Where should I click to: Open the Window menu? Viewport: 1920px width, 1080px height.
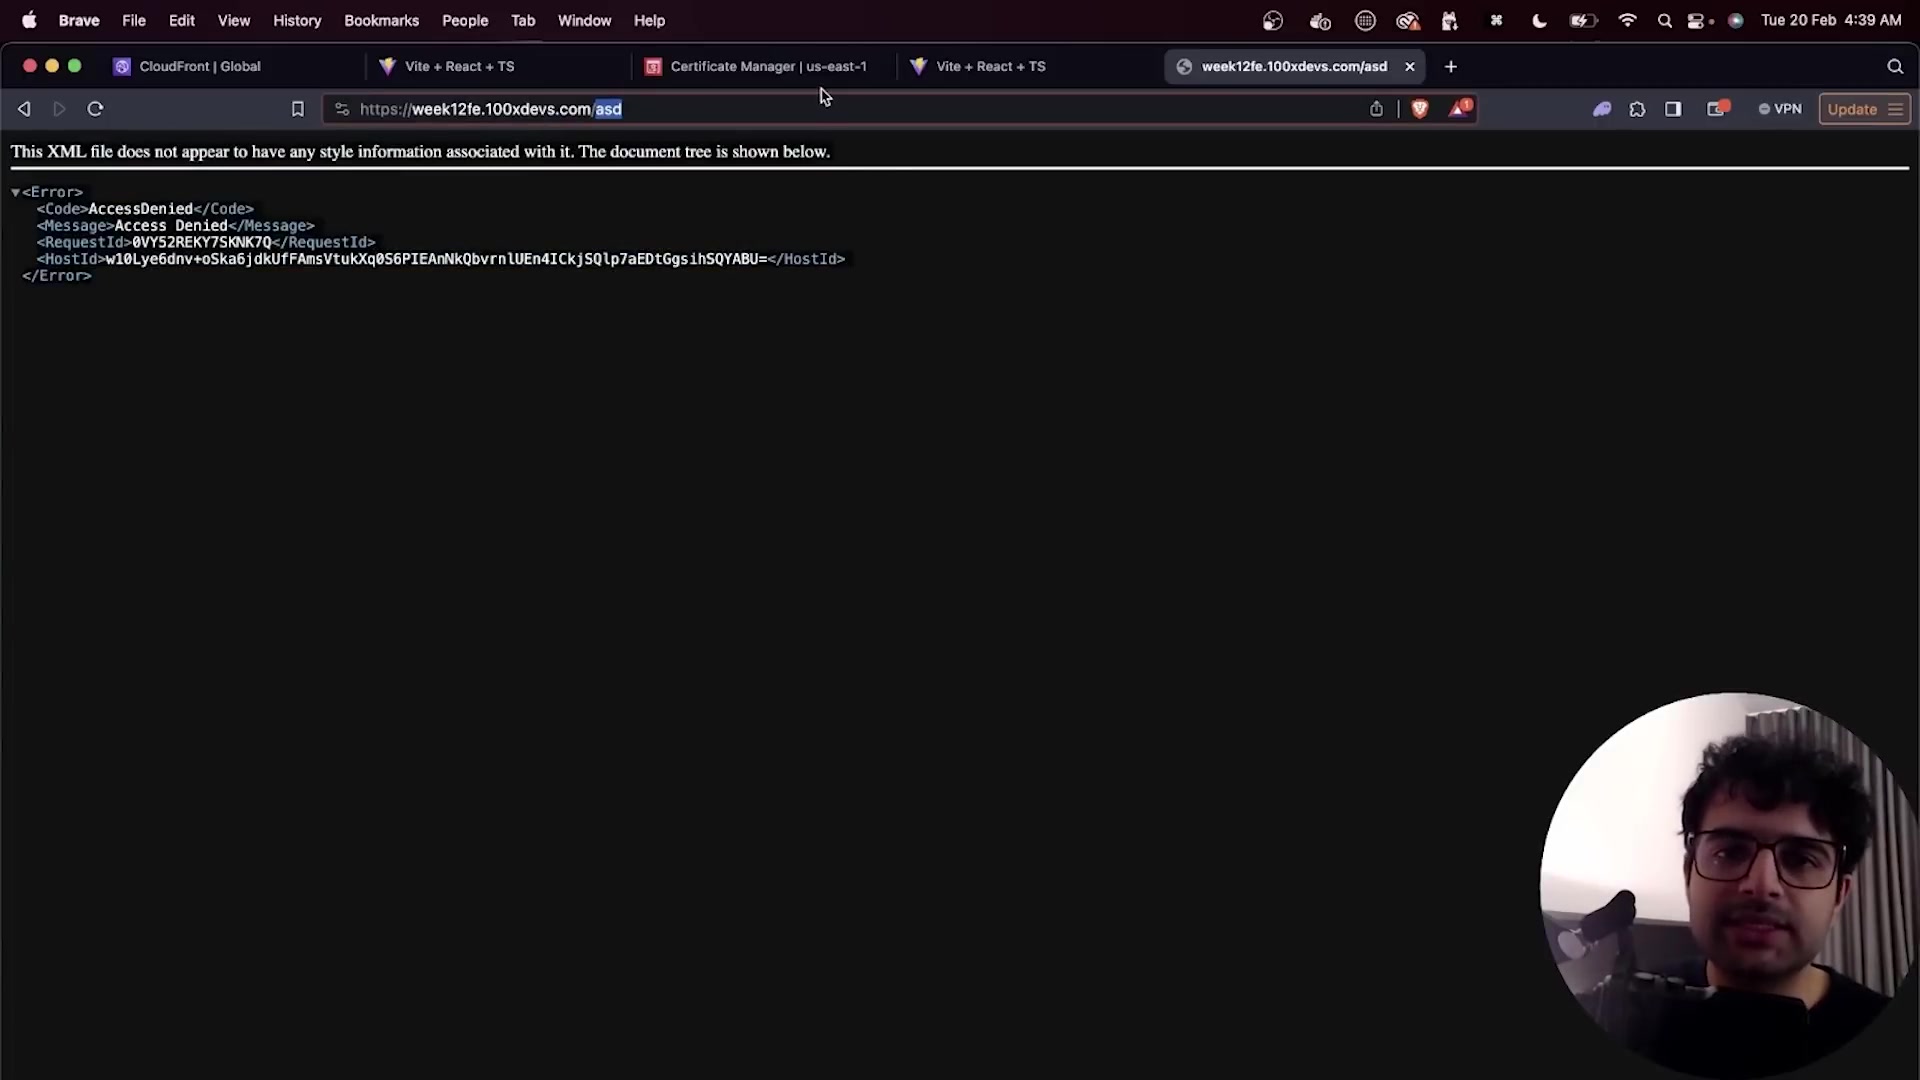click(584, 20)
